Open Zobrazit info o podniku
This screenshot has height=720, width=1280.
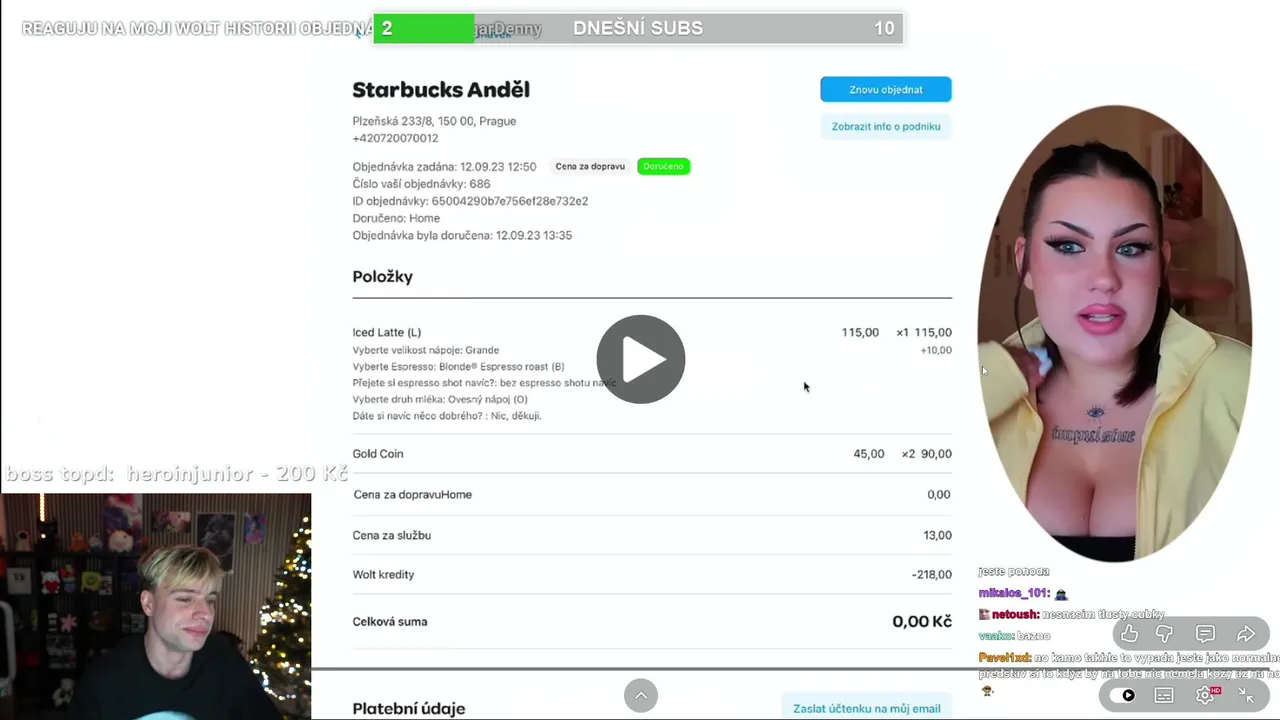[x=886, y=126]
